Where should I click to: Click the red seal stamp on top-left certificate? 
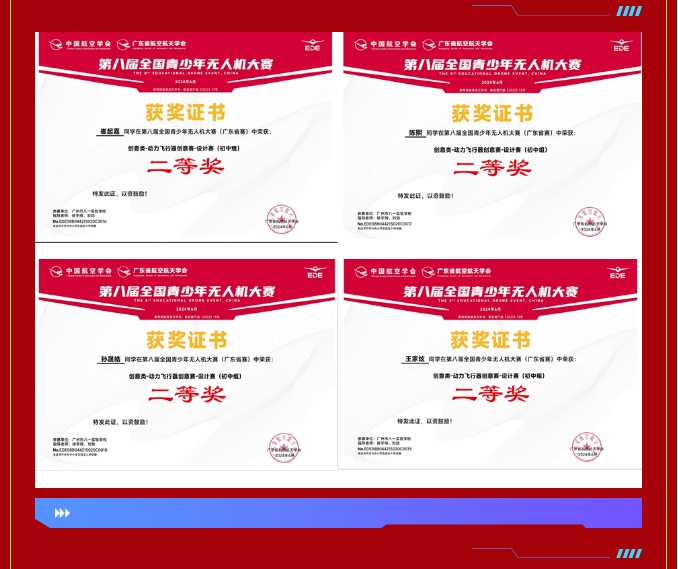tap(281, 221)
